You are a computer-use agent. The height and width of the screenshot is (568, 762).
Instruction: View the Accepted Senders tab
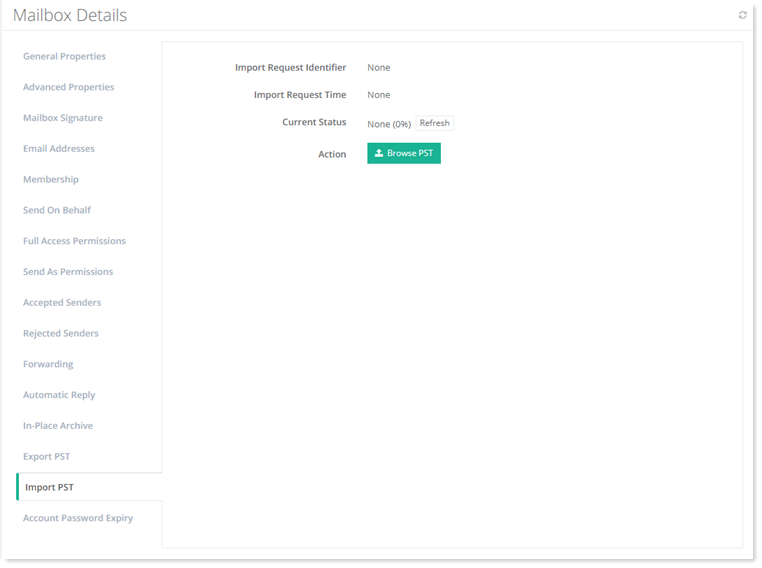(62, 303)
